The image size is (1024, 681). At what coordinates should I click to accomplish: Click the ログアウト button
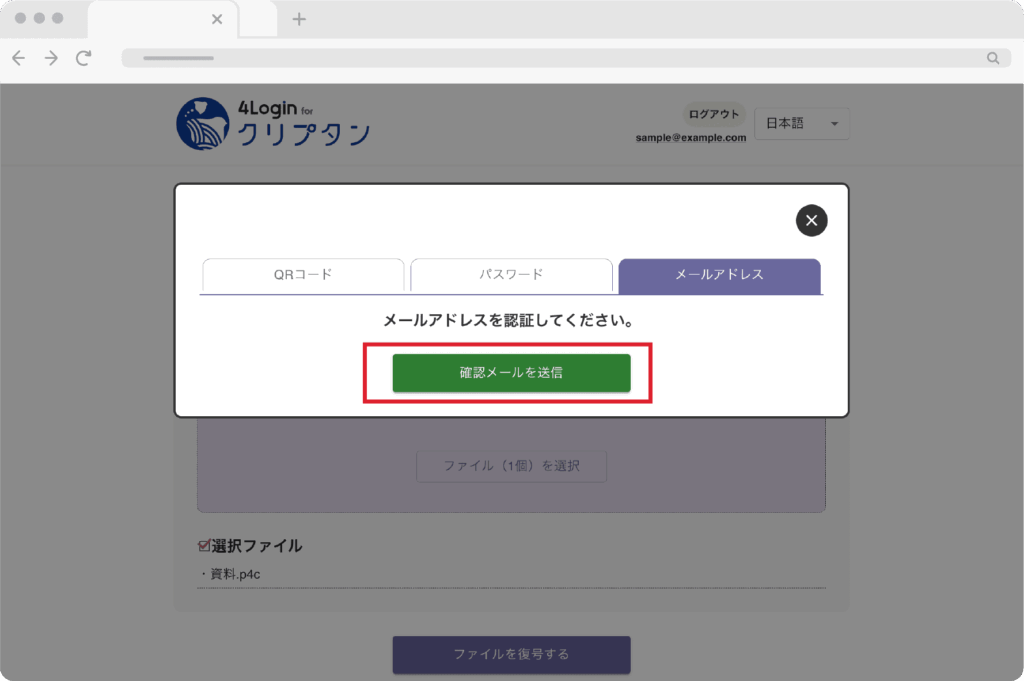[714, 114]
